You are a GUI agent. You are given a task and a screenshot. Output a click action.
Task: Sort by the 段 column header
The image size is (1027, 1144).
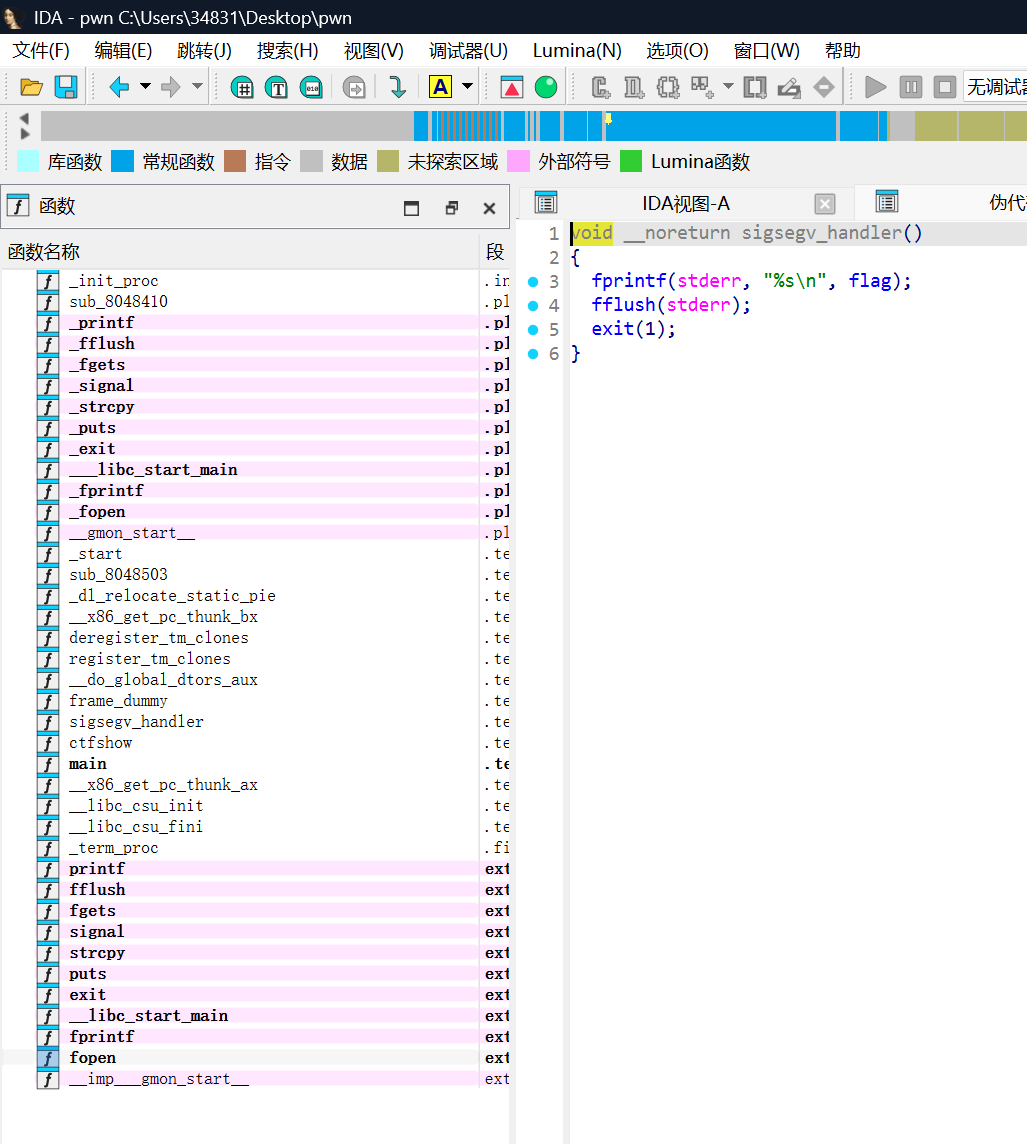coord(495,252)
